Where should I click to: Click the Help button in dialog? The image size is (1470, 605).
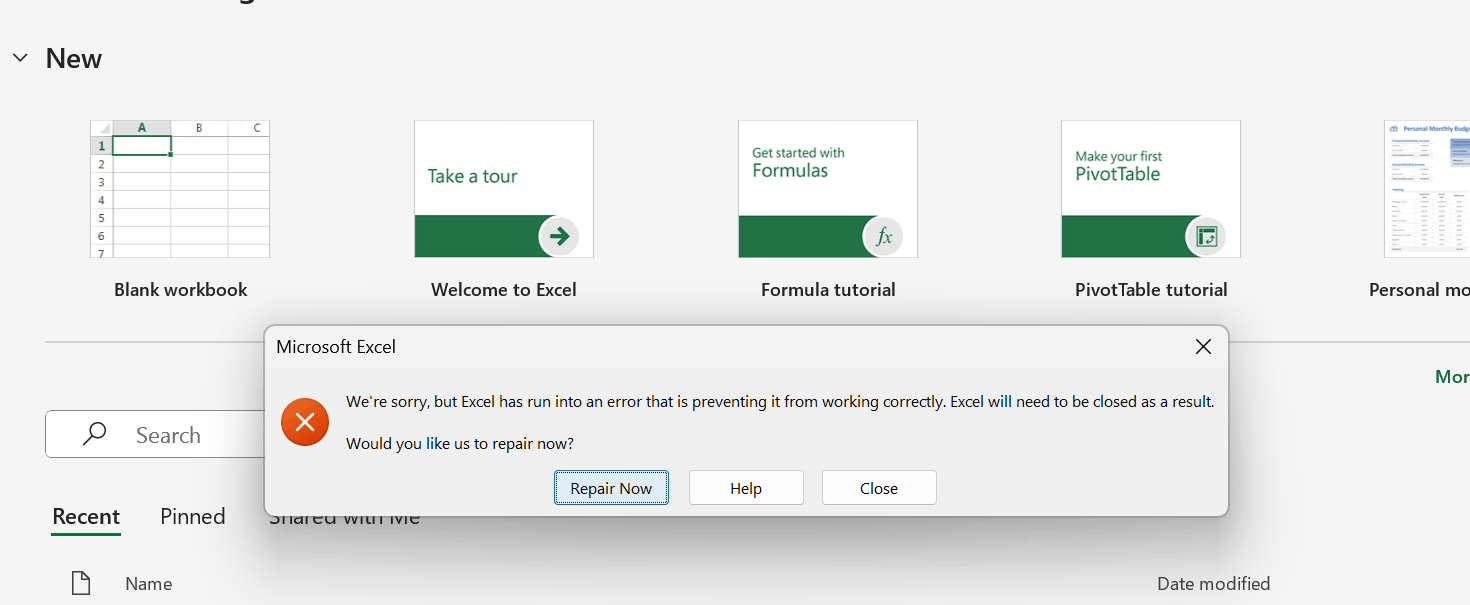pos(746,488)
